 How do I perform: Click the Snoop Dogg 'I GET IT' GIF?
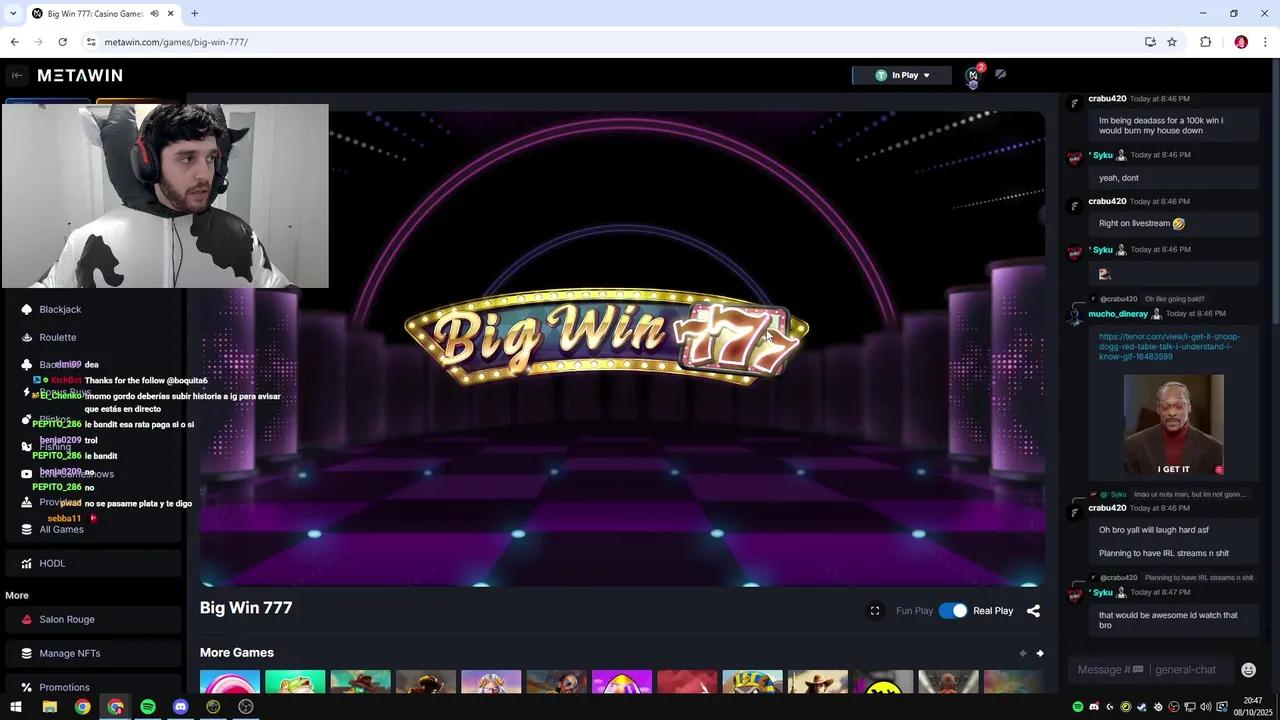1174,425
